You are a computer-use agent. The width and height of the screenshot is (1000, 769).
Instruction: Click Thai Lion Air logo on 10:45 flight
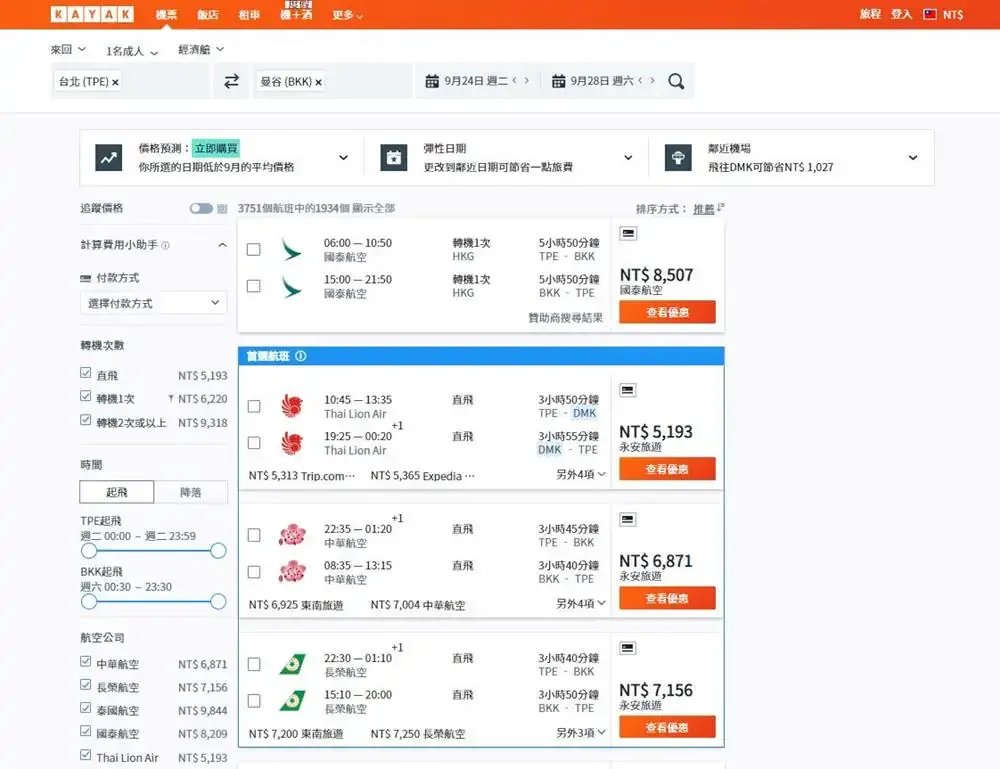coord(292,406)
